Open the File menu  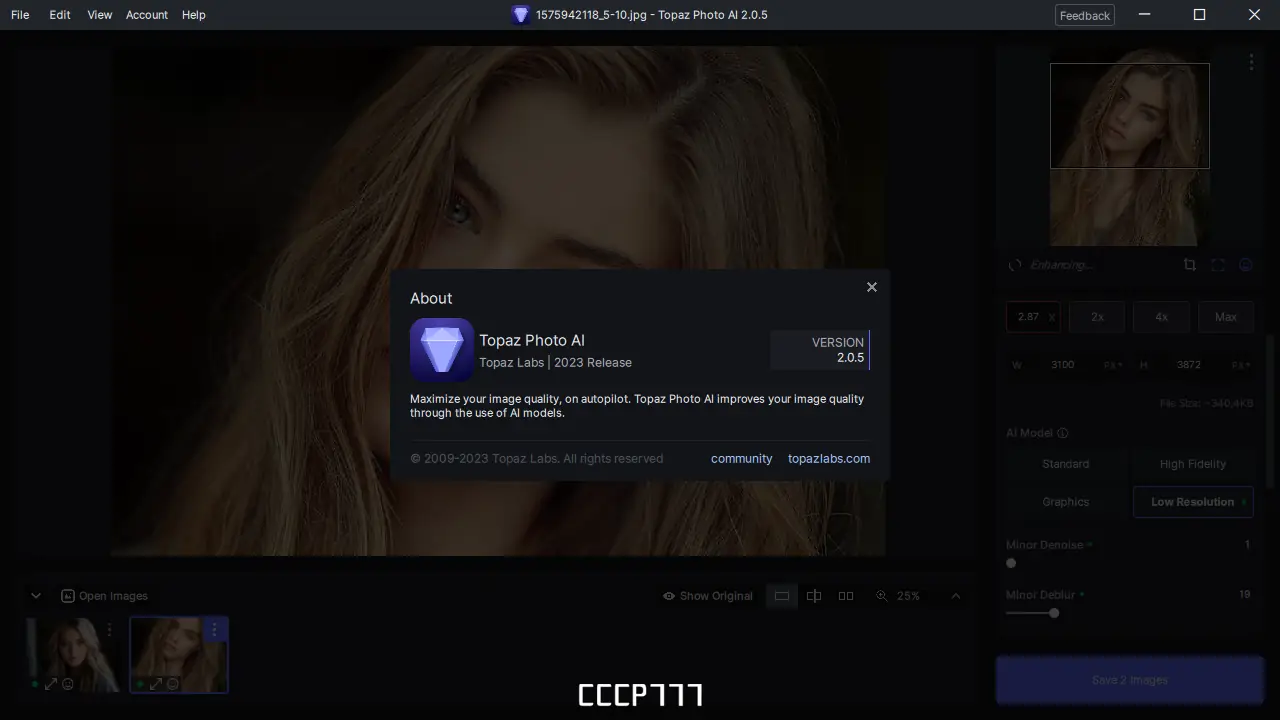point(20,15)
